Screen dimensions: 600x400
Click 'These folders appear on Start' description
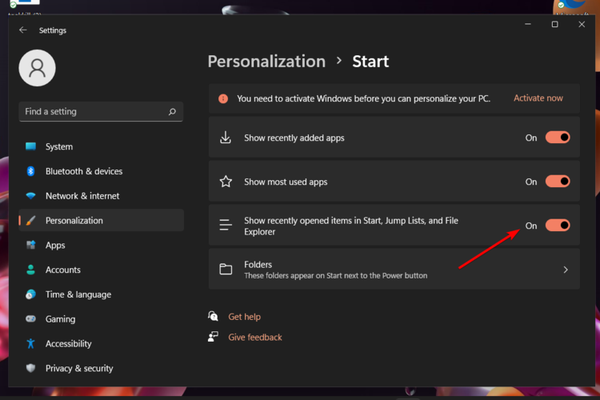[x=336, y=275]
